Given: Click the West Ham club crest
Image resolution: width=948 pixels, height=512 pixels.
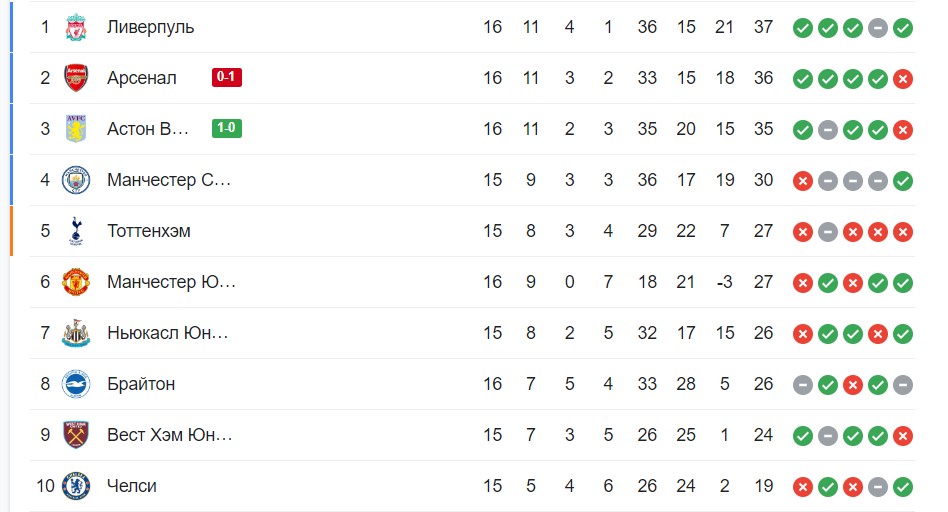Looking at the screenshot, I should click(76, 435).
